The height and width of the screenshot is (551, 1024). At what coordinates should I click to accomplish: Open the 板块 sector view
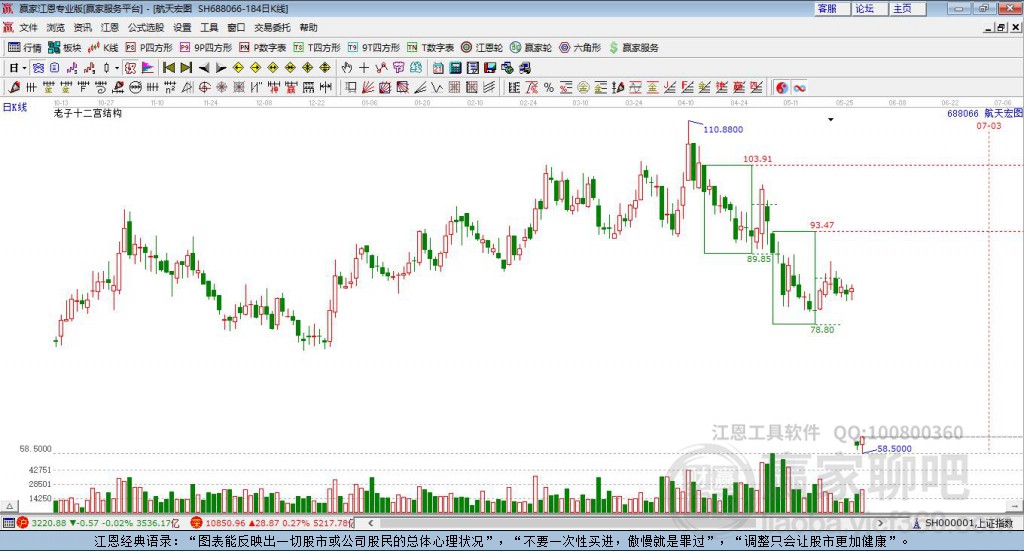coord(65,48)
